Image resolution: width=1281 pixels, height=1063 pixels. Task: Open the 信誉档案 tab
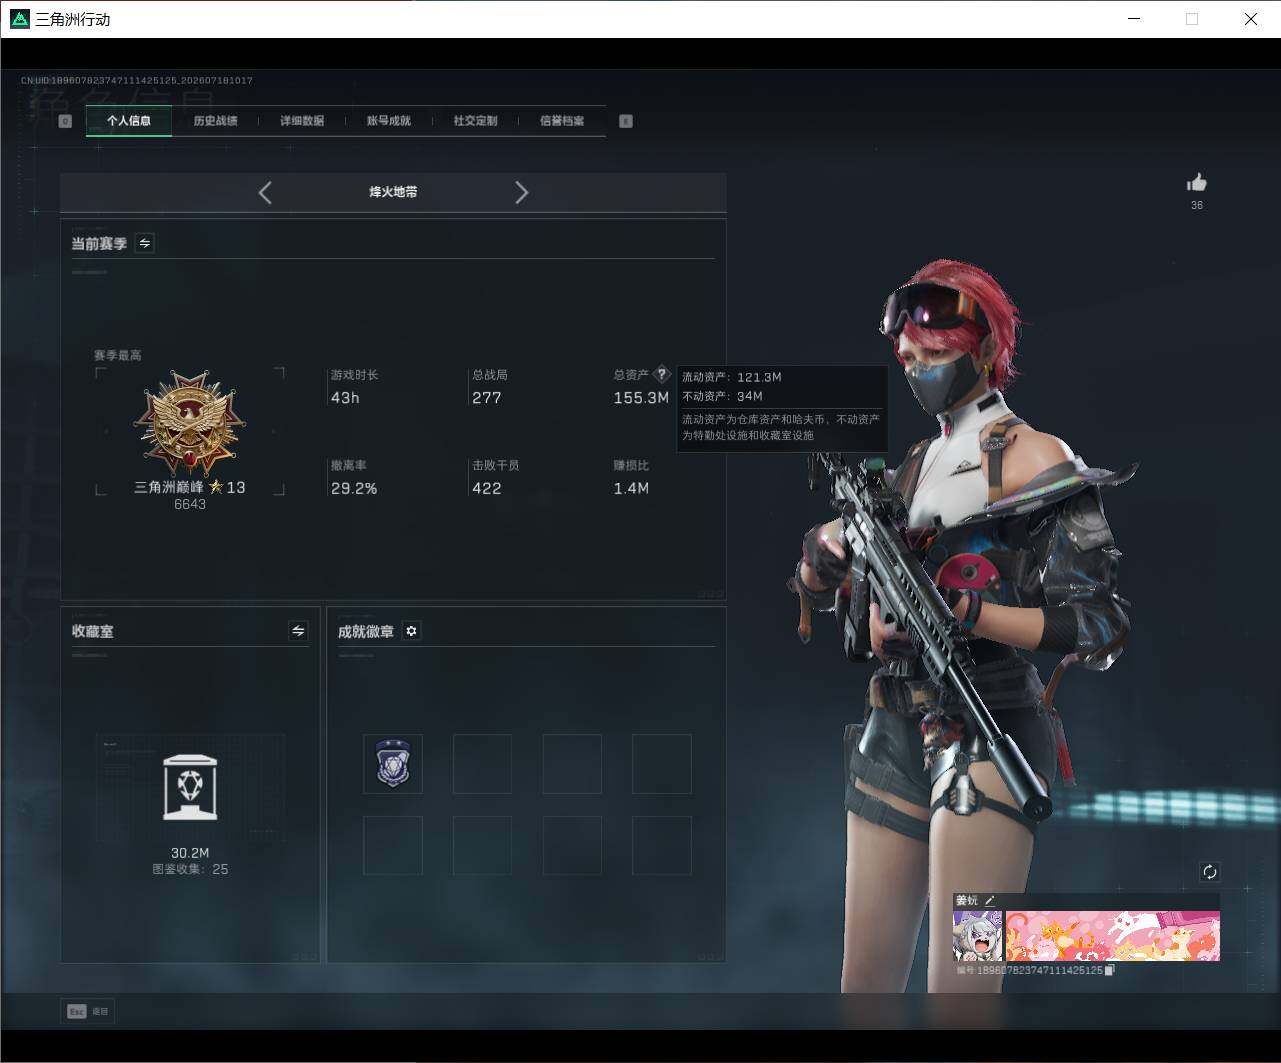click(562, 121)
